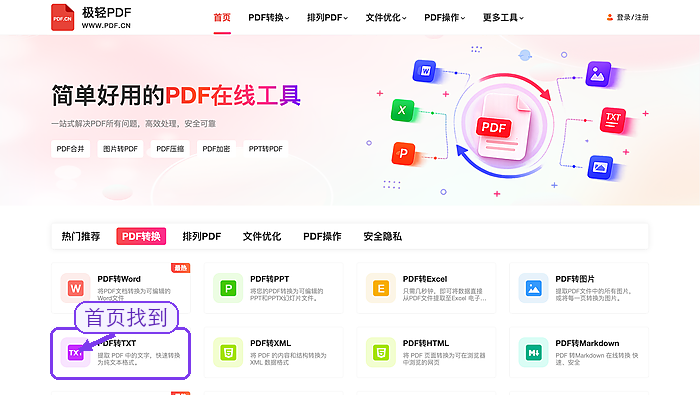This screenshot has height=395, width=700.
Task: Expand the PDF操作 navigation dropdown
Action: point(445,17)
